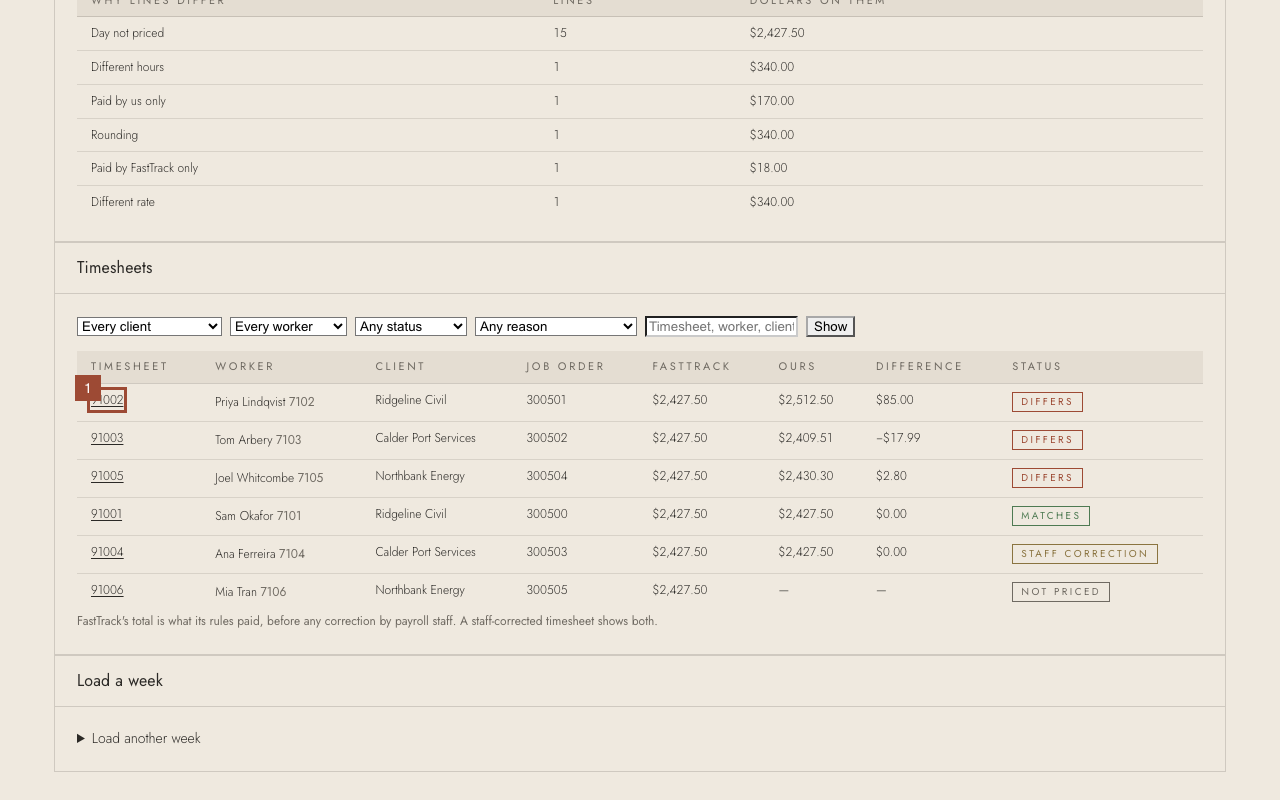Click the NOT PRICED status badge
Viewport: 1280px width, 800px height.
coord(1061,592)
